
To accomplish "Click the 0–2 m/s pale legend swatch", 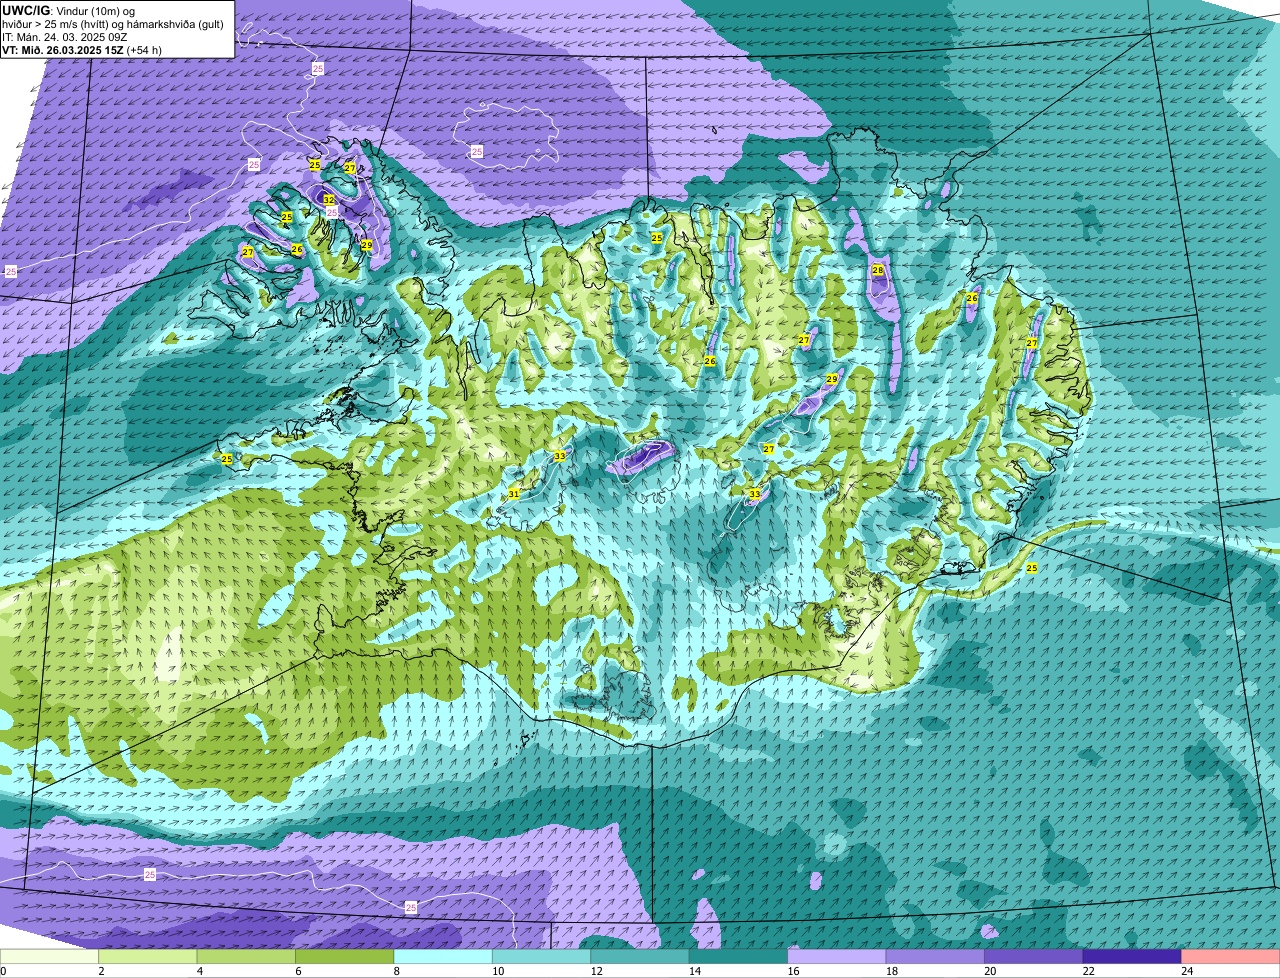I will point(50,957).
